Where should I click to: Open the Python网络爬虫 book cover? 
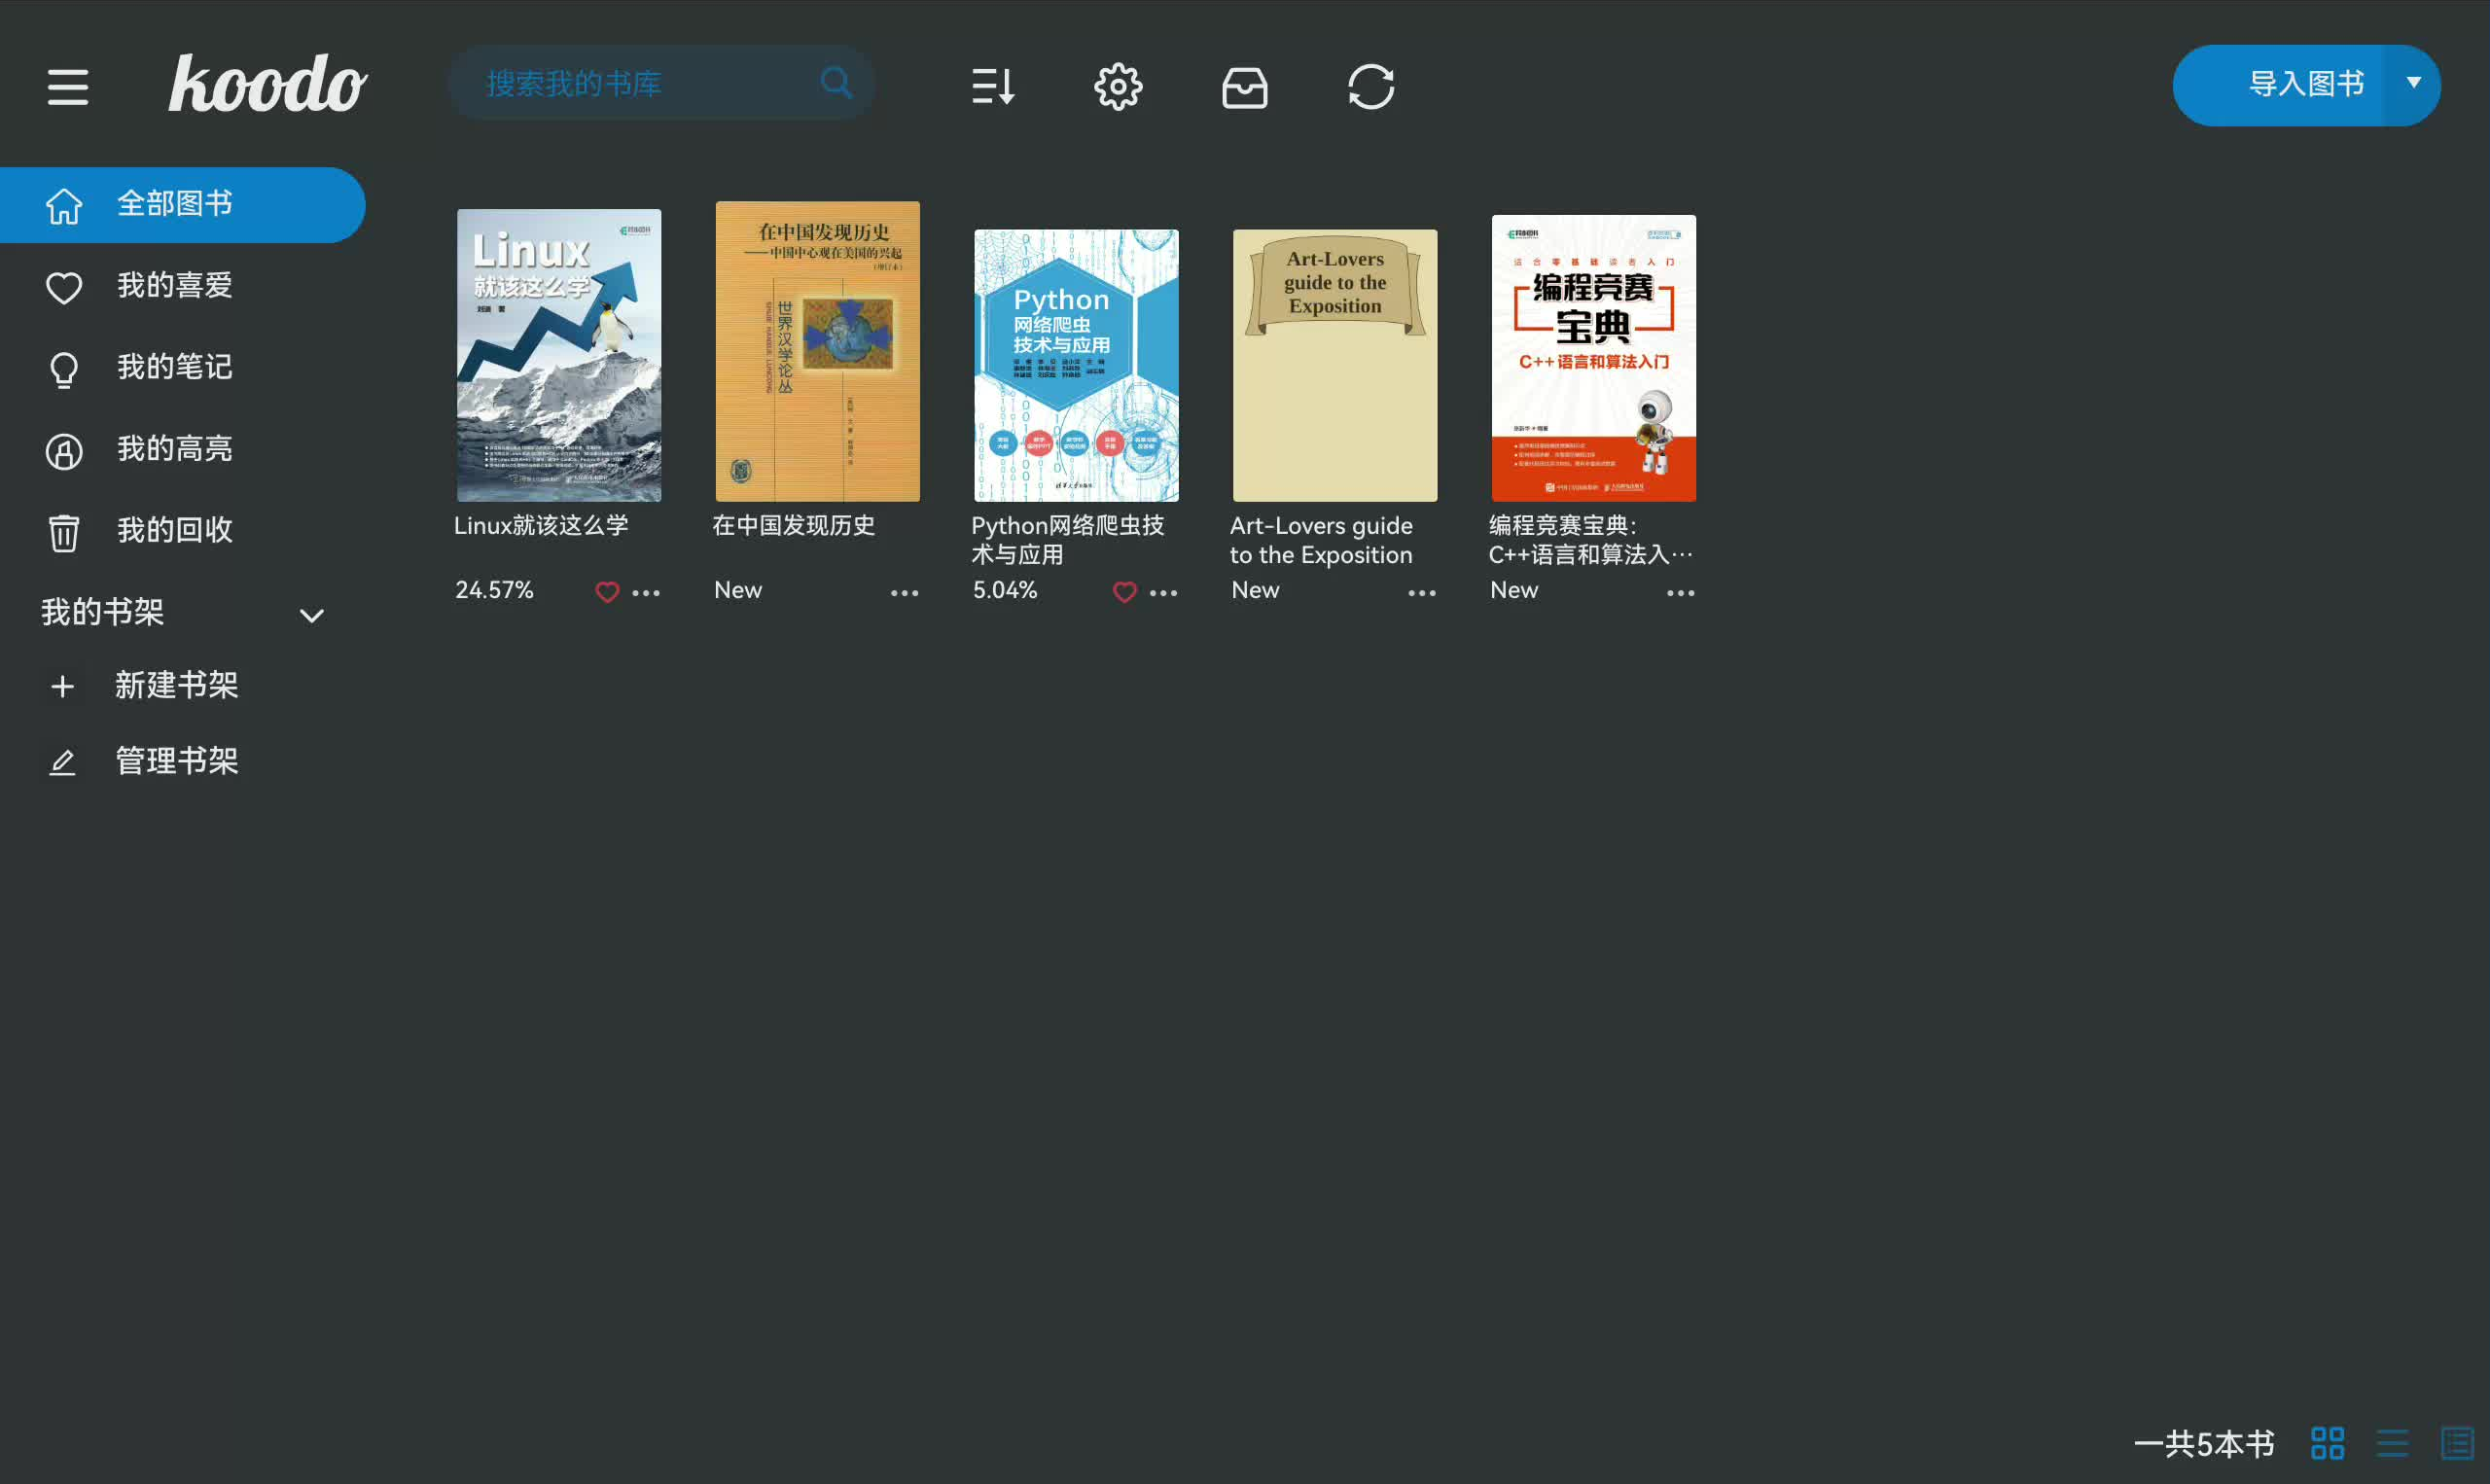click(x=1076, y=365)
